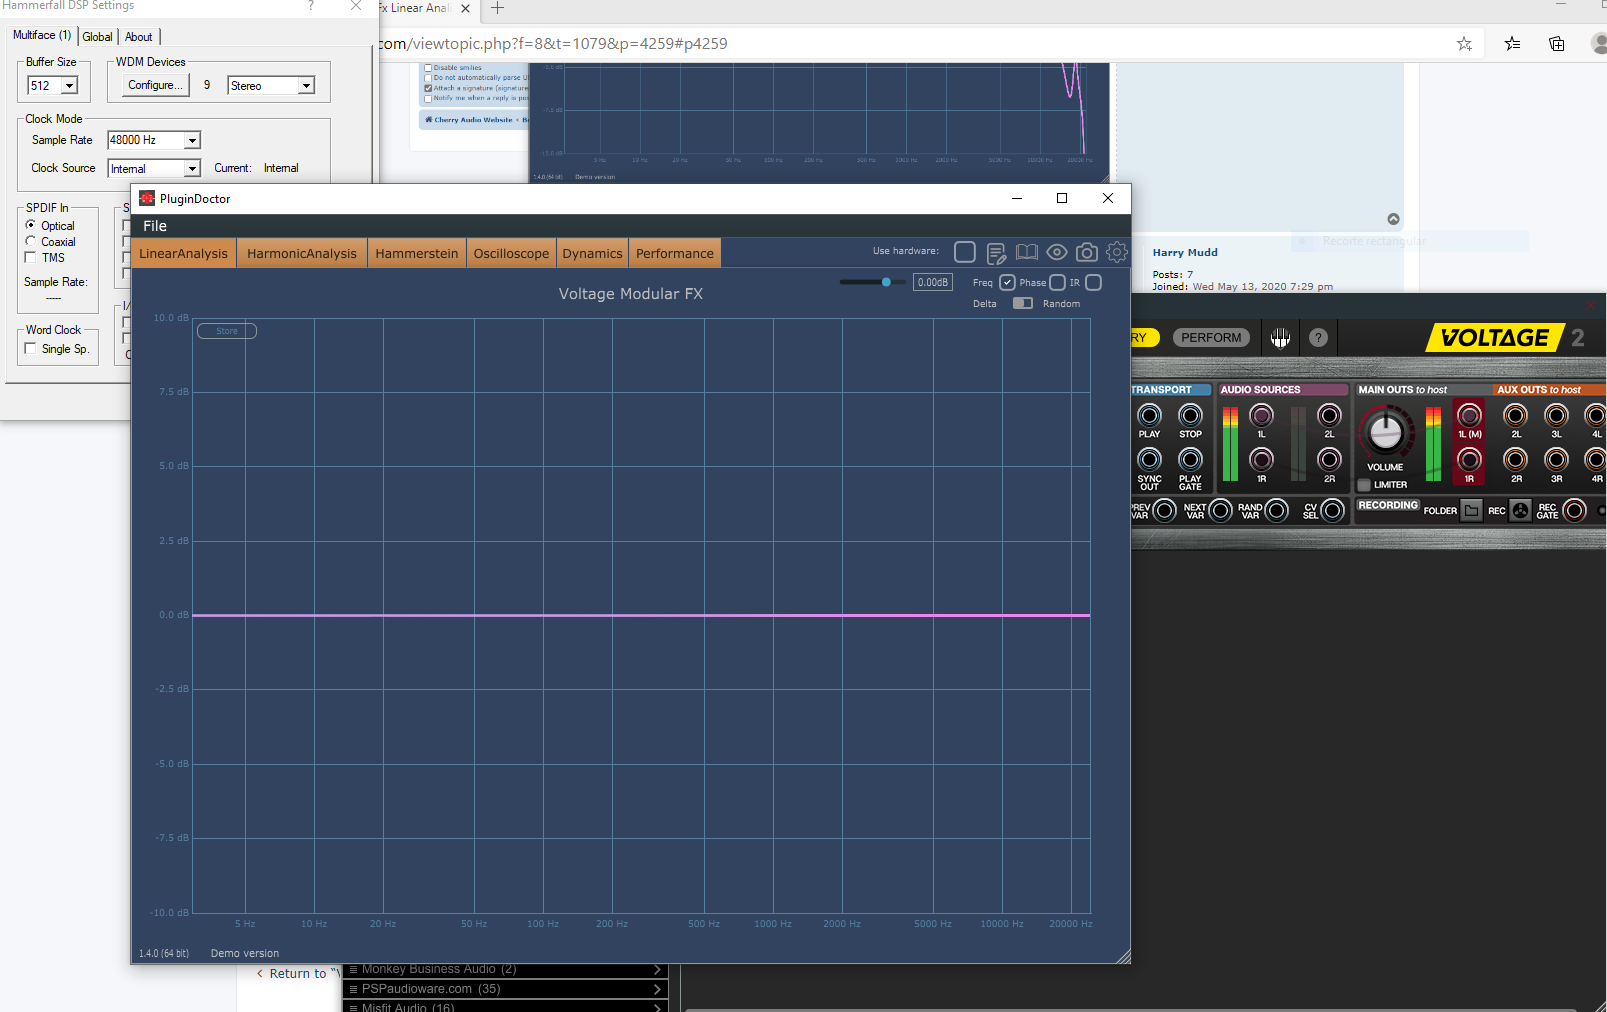This screenshot has height=1012, width=1607.
Task: Click the CV SEL jack
Action: [1332, 511]
